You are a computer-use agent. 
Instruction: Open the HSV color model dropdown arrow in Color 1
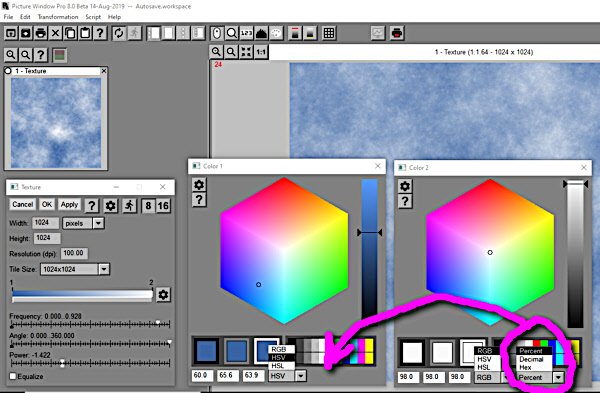(301, 376)
